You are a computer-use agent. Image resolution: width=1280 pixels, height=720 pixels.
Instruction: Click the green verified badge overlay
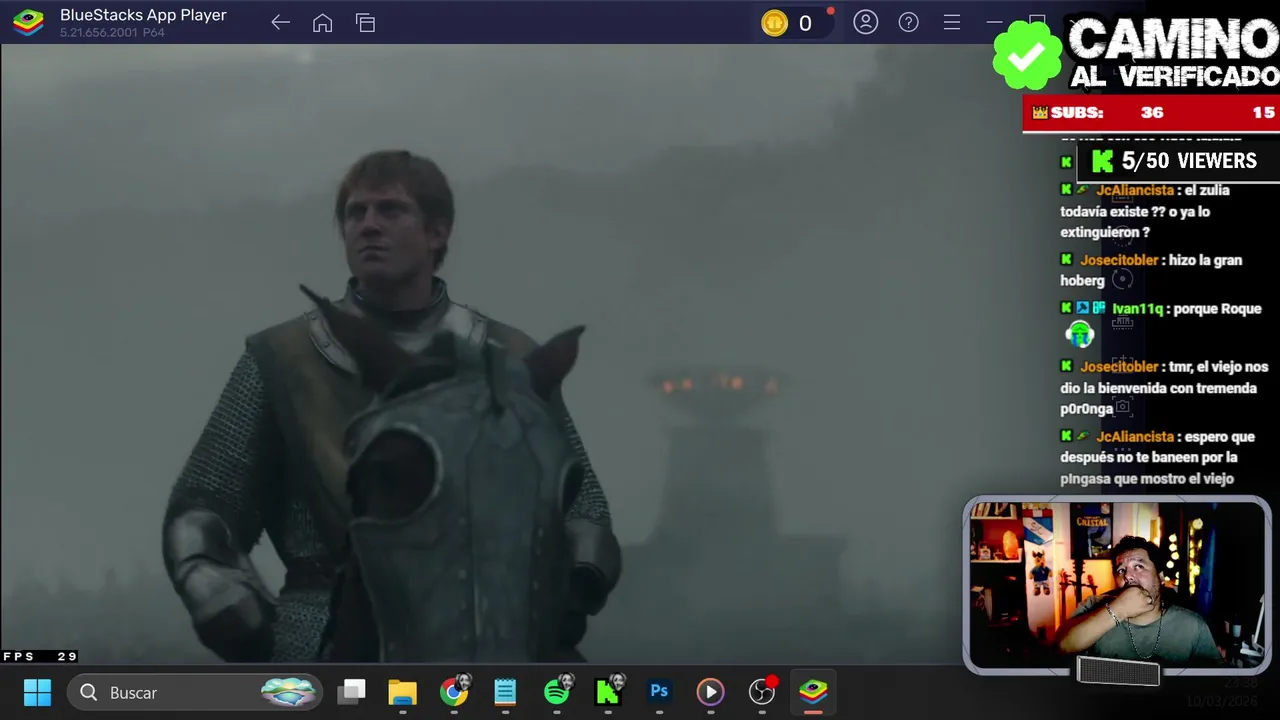pos(1027,55)
